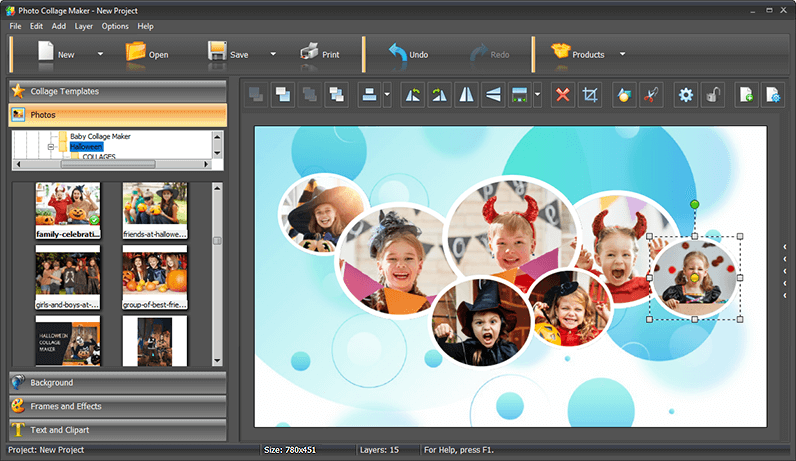Expand the Save dropdown arrow
Screen dimensions: 796x461
pos(273,54)
